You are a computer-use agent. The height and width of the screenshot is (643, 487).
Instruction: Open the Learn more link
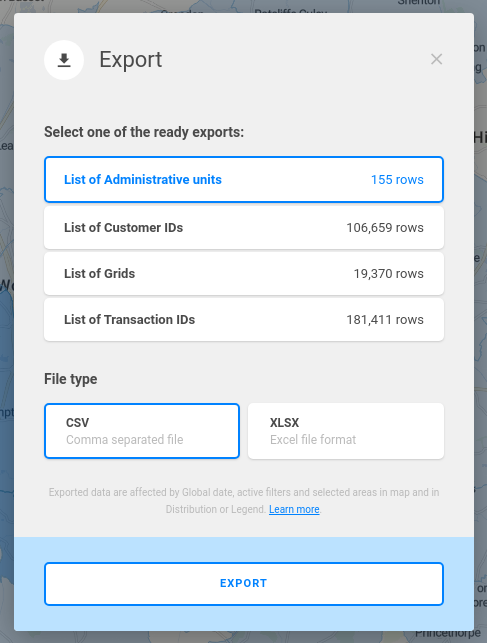[x=294, y=509]
